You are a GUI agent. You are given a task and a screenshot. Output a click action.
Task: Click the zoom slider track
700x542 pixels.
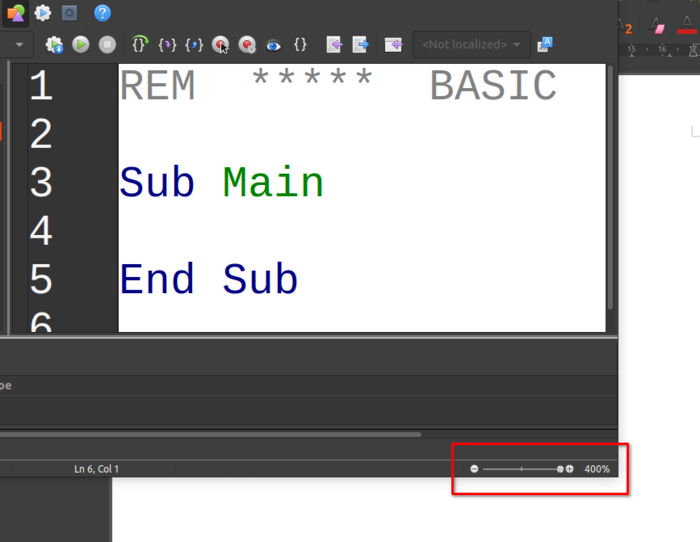[x=521, y=469]
